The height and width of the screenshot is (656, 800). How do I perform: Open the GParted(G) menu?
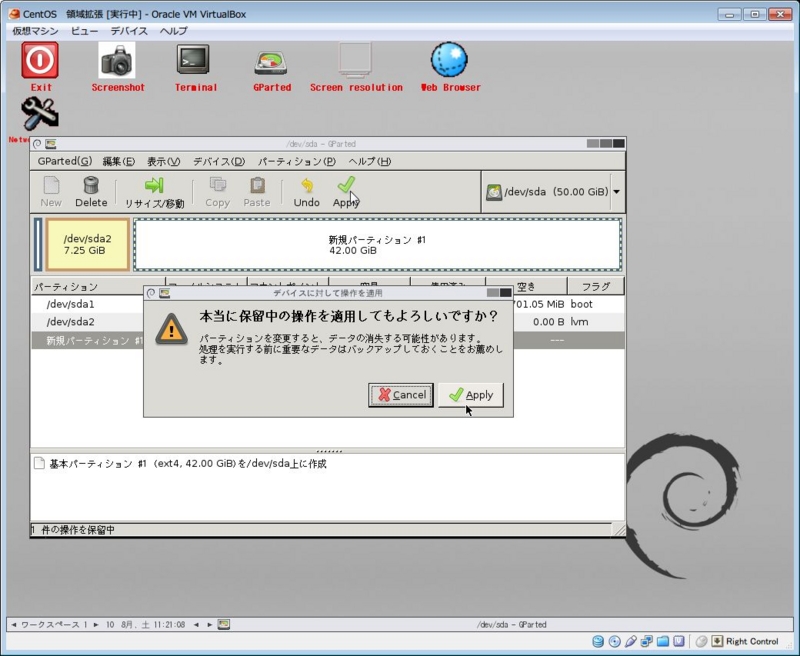[x=65, y=161]
